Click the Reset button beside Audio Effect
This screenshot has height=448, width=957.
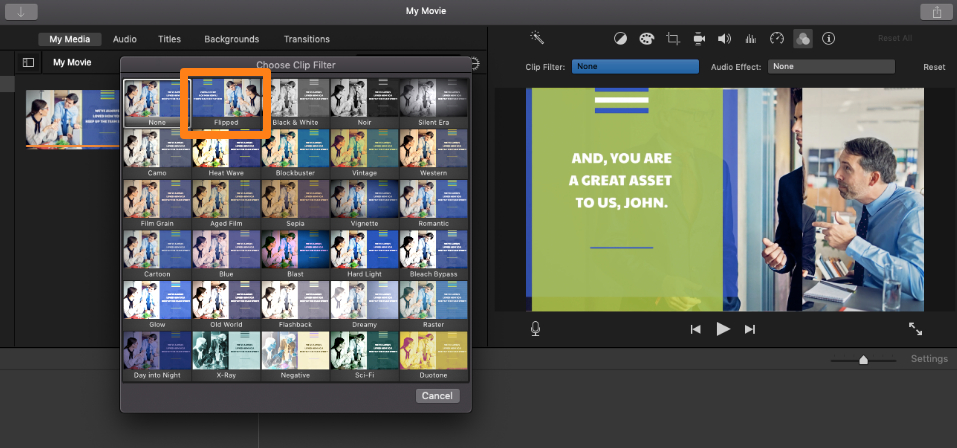coord(934,67)
